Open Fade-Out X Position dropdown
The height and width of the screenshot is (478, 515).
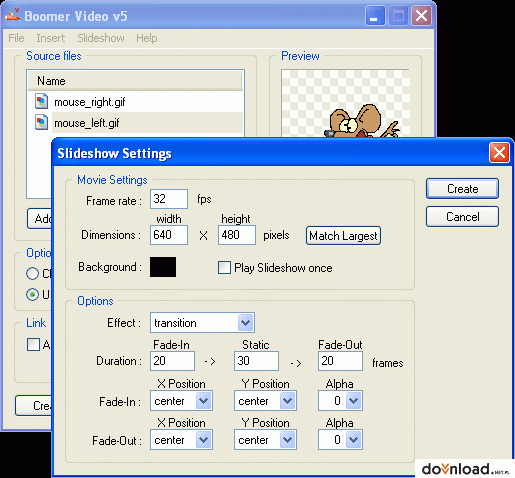pyautogui.click(x=203, y=440)
